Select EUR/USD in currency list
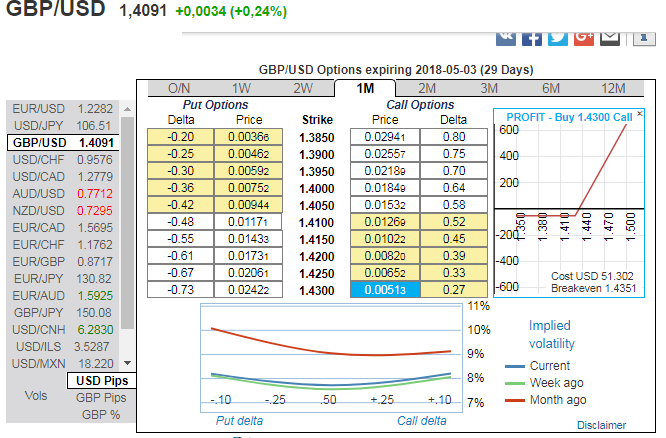666x438 pixels. point(63,109)
